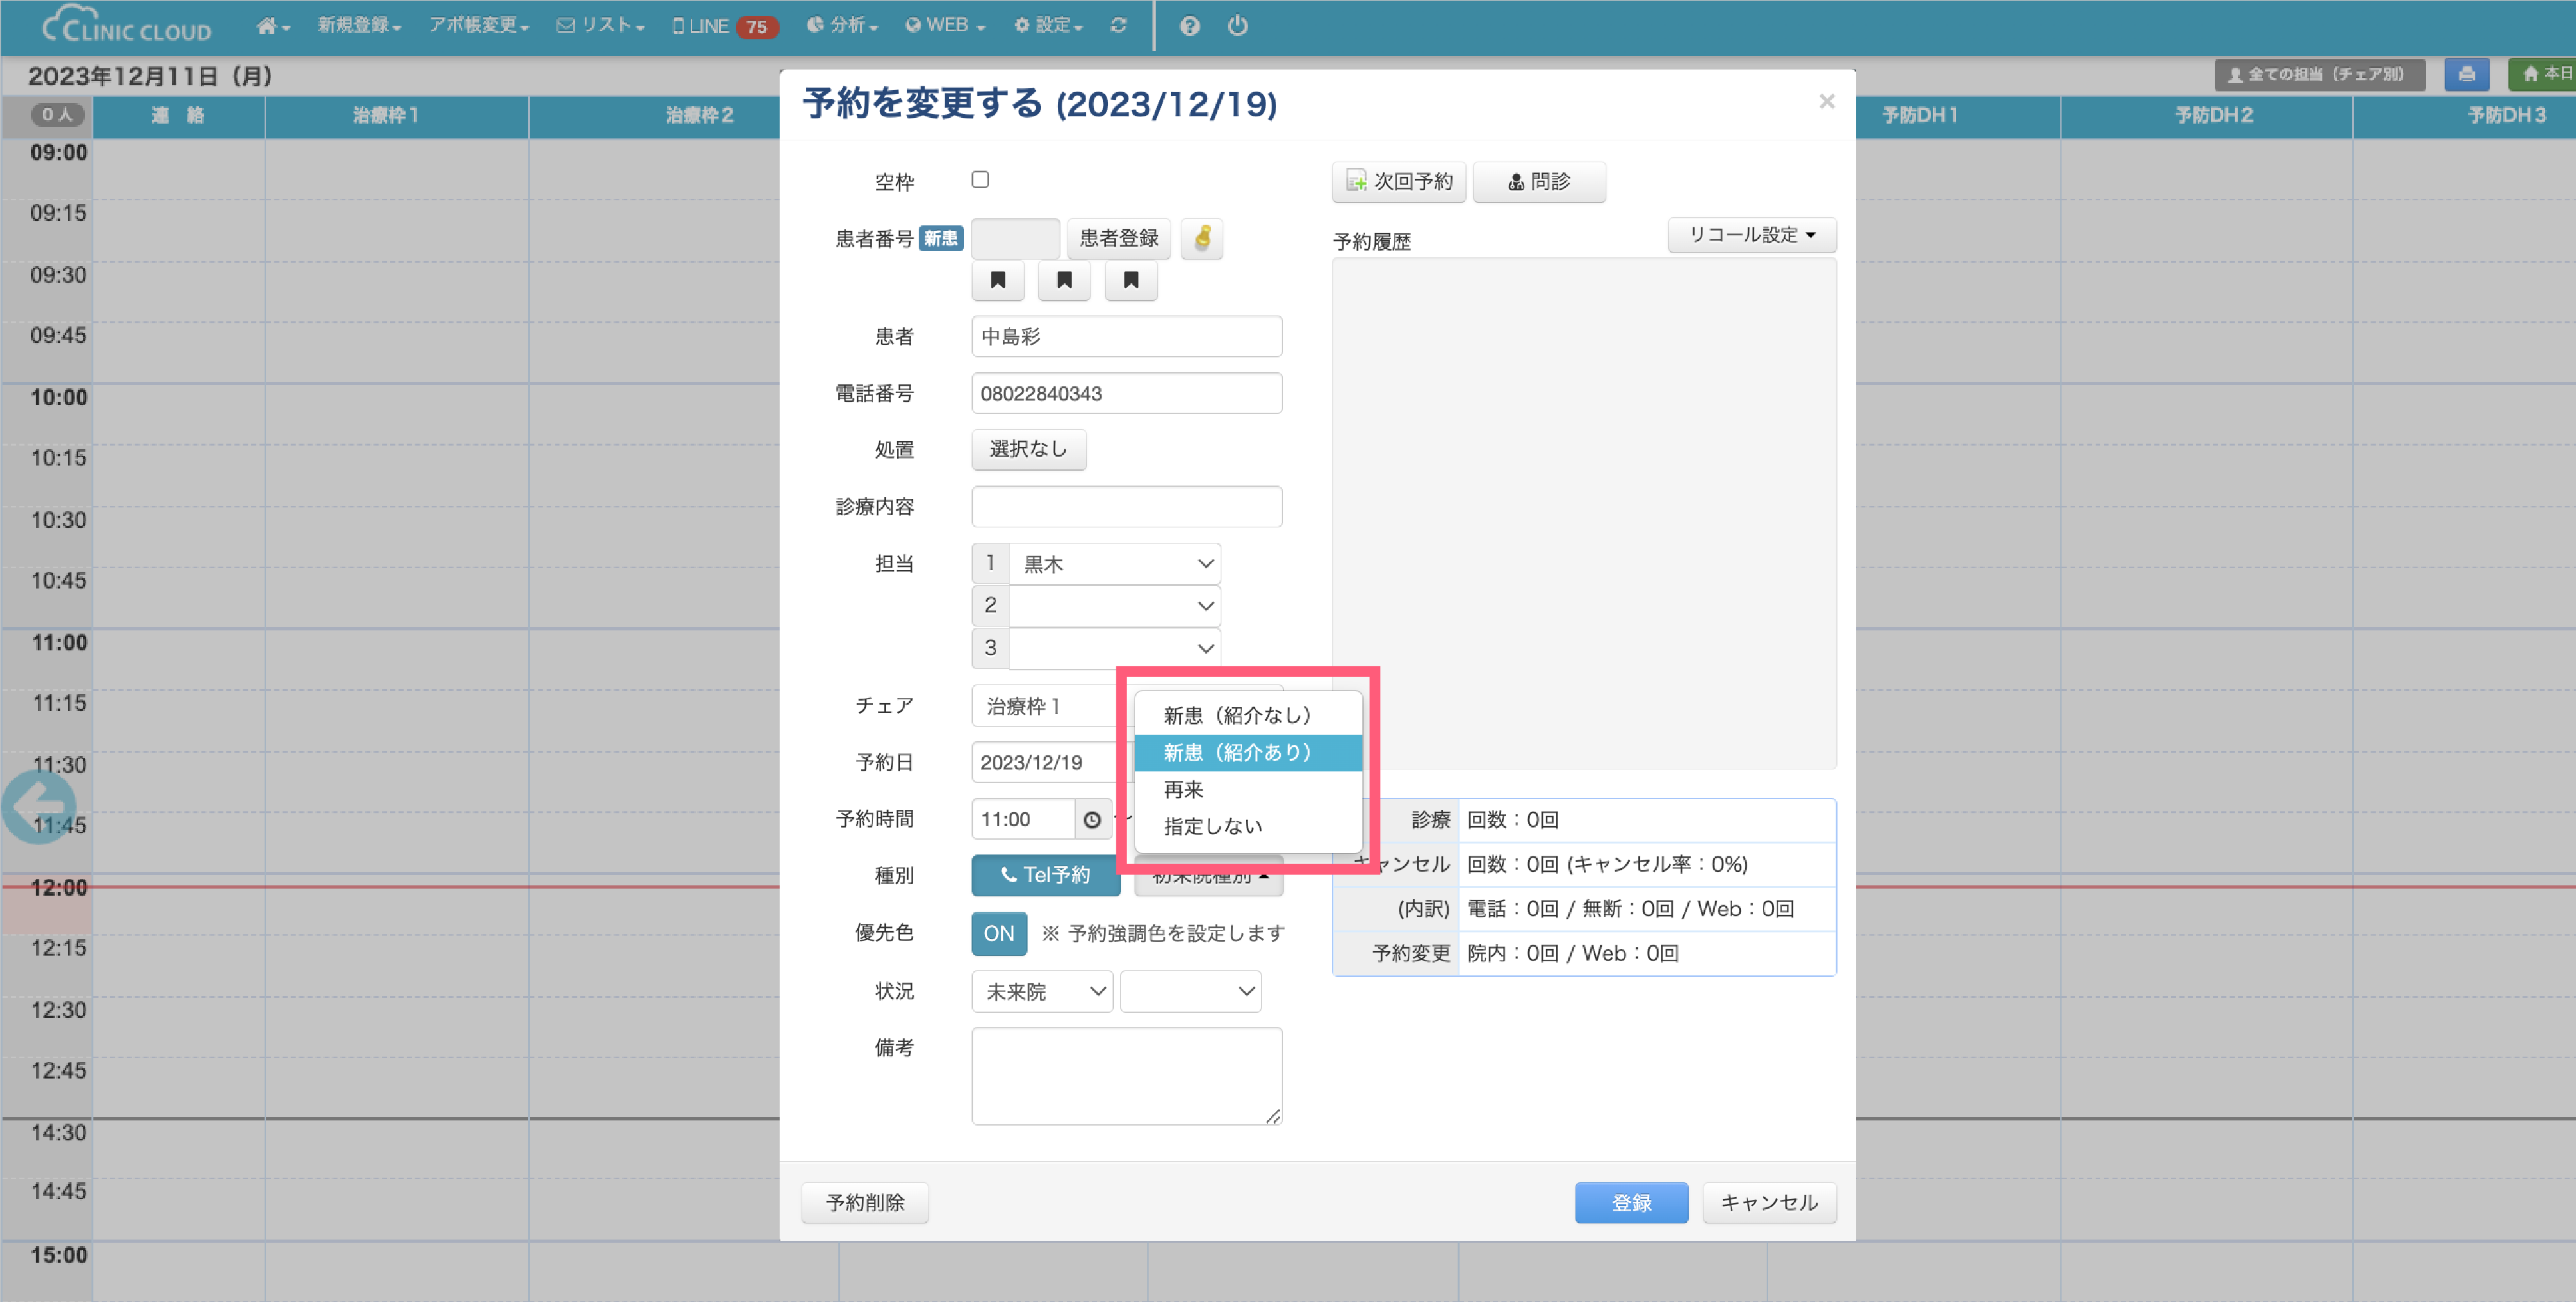Select 新患（紹介あり） menu option

pyautogui.click(x=1237, y=753)
